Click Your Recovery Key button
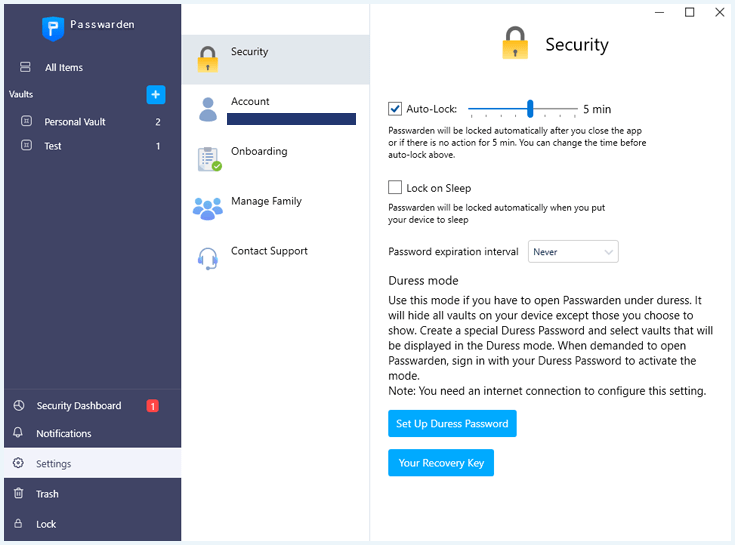Viewport: 735px width, 545px height. (441, 463)
